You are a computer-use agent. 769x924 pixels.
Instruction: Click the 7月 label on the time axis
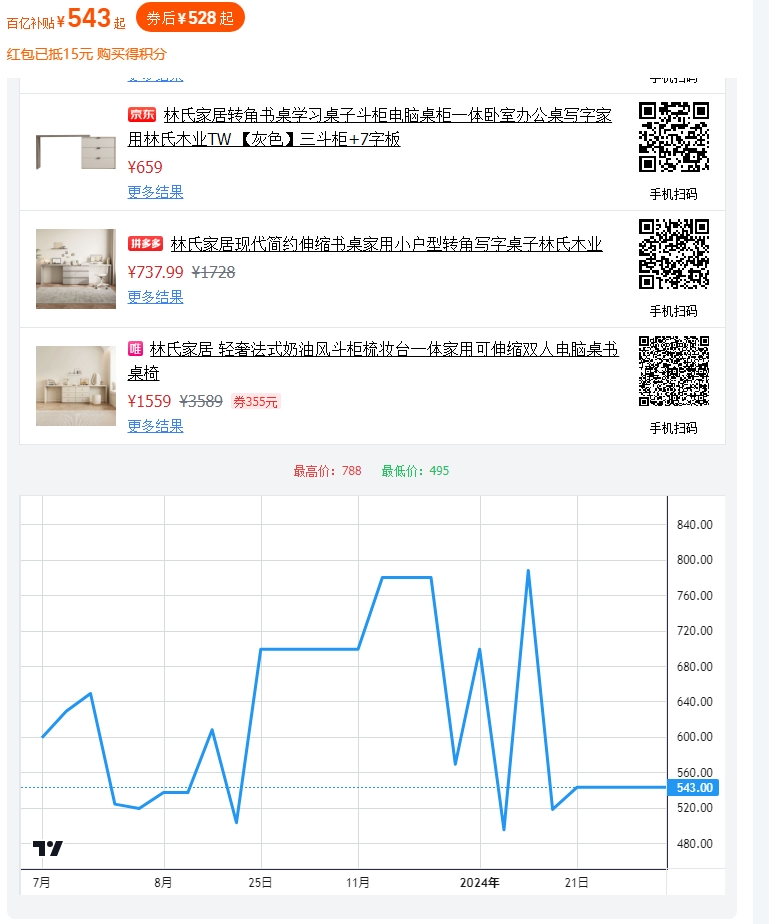tap(42, 882)
